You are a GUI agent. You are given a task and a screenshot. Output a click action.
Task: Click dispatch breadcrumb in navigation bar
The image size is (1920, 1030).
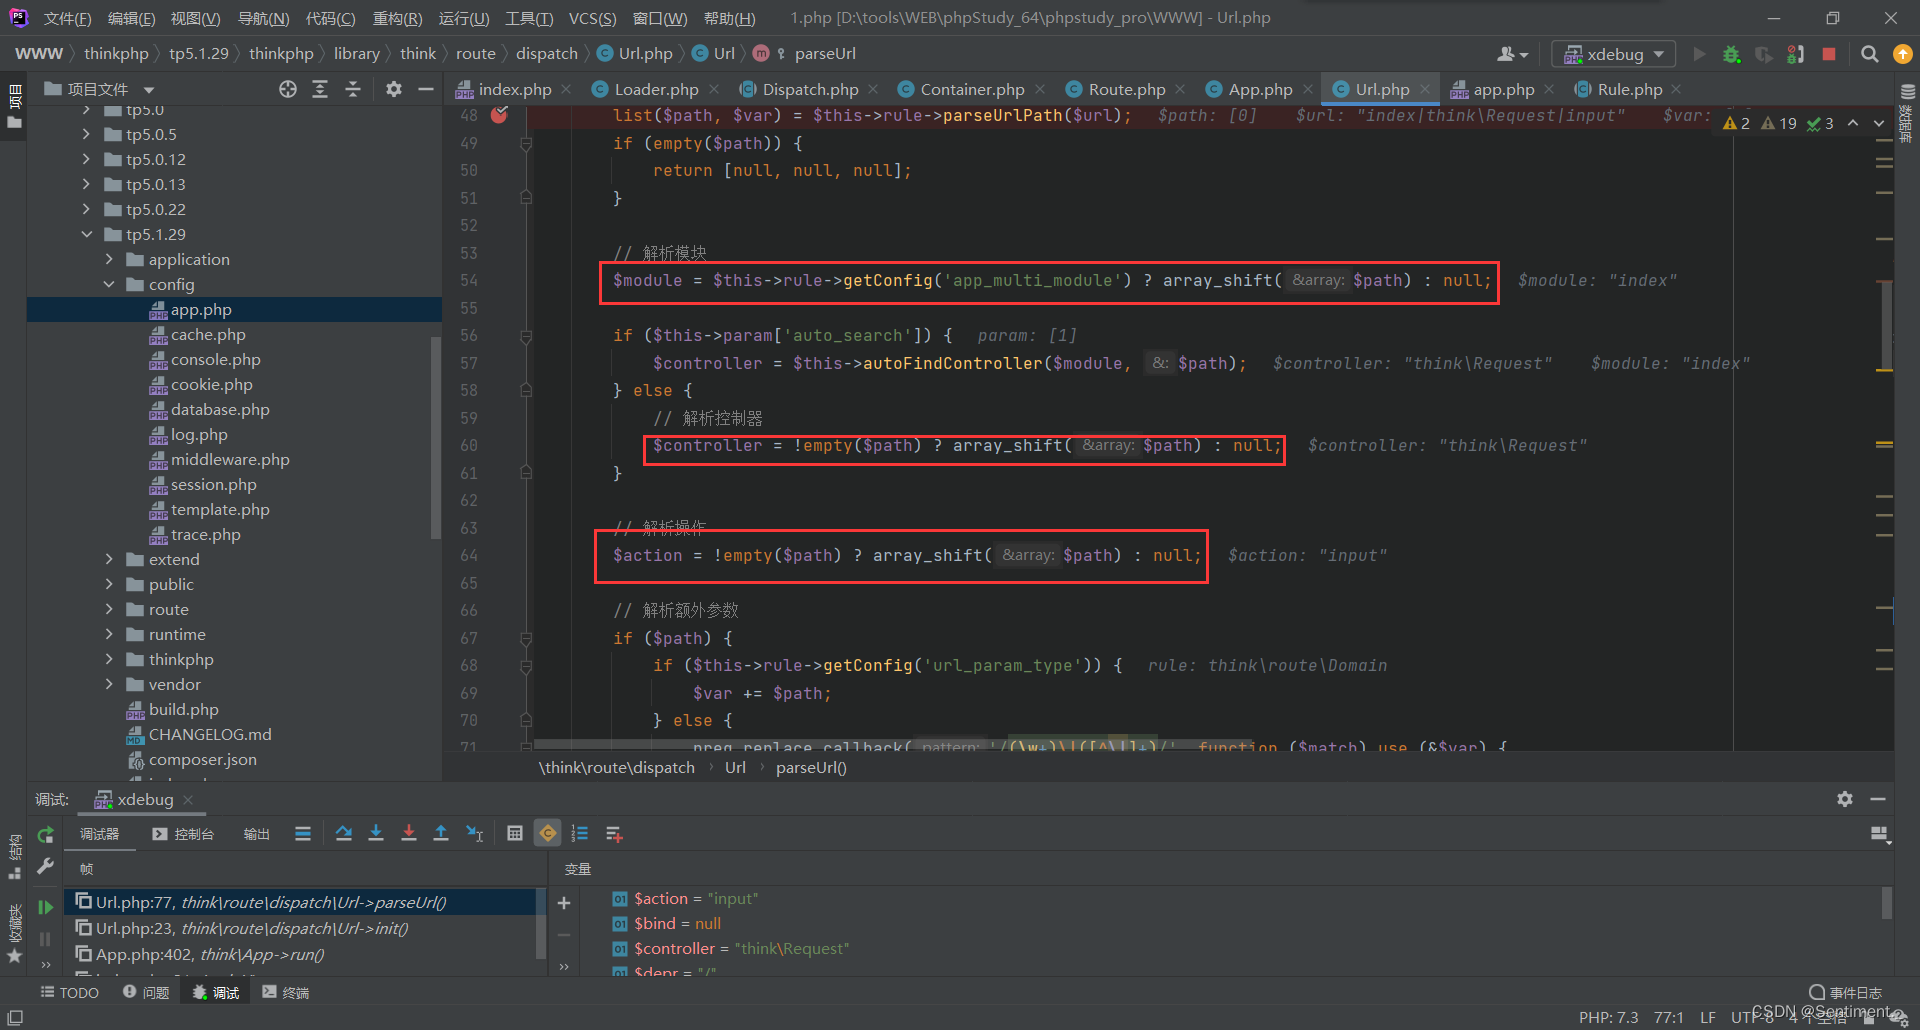(x=547, y=54)
